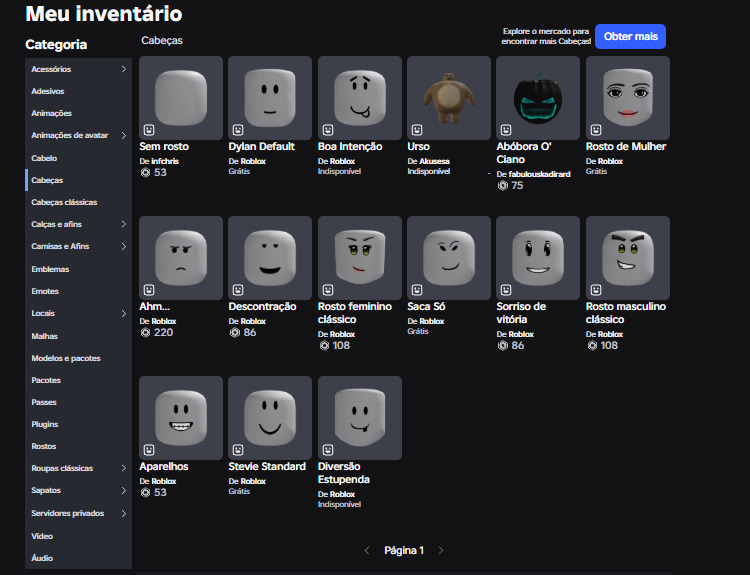Click the Robux icon under Sem rosto

[x=146, y=173]
